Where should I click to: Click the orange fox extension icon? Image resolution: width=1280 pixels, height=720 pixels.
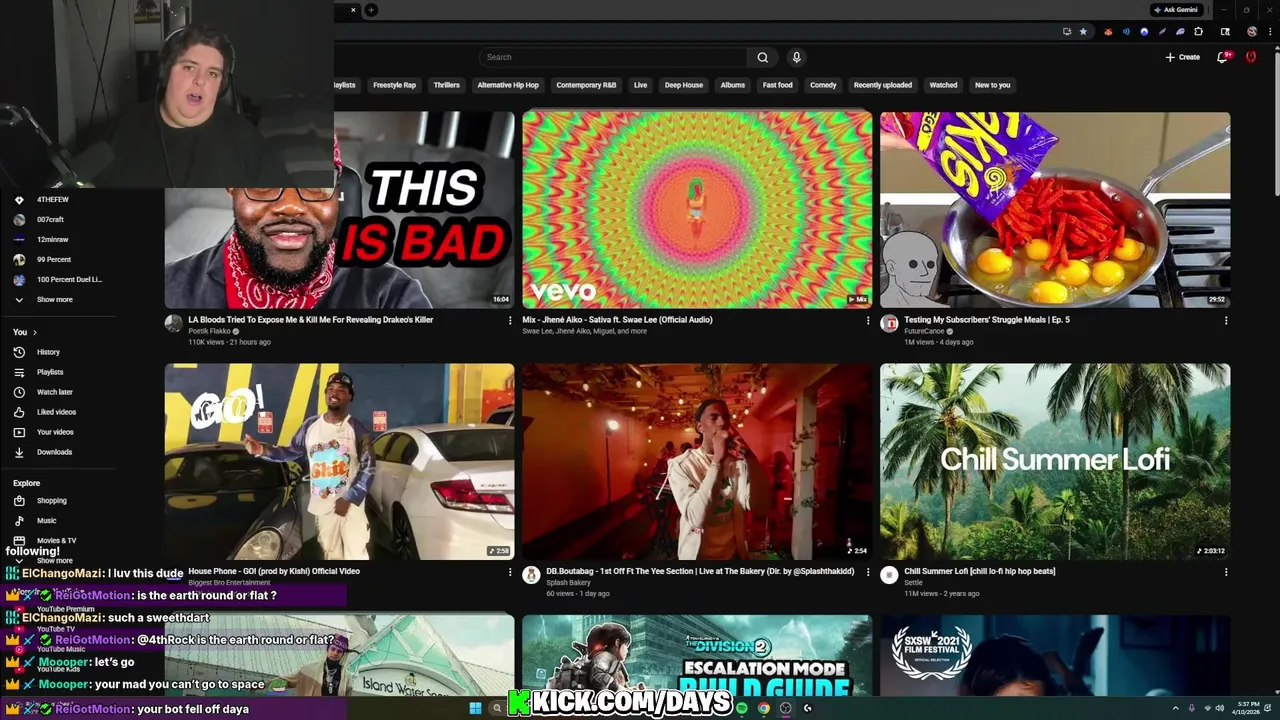tap(1108, 32)
